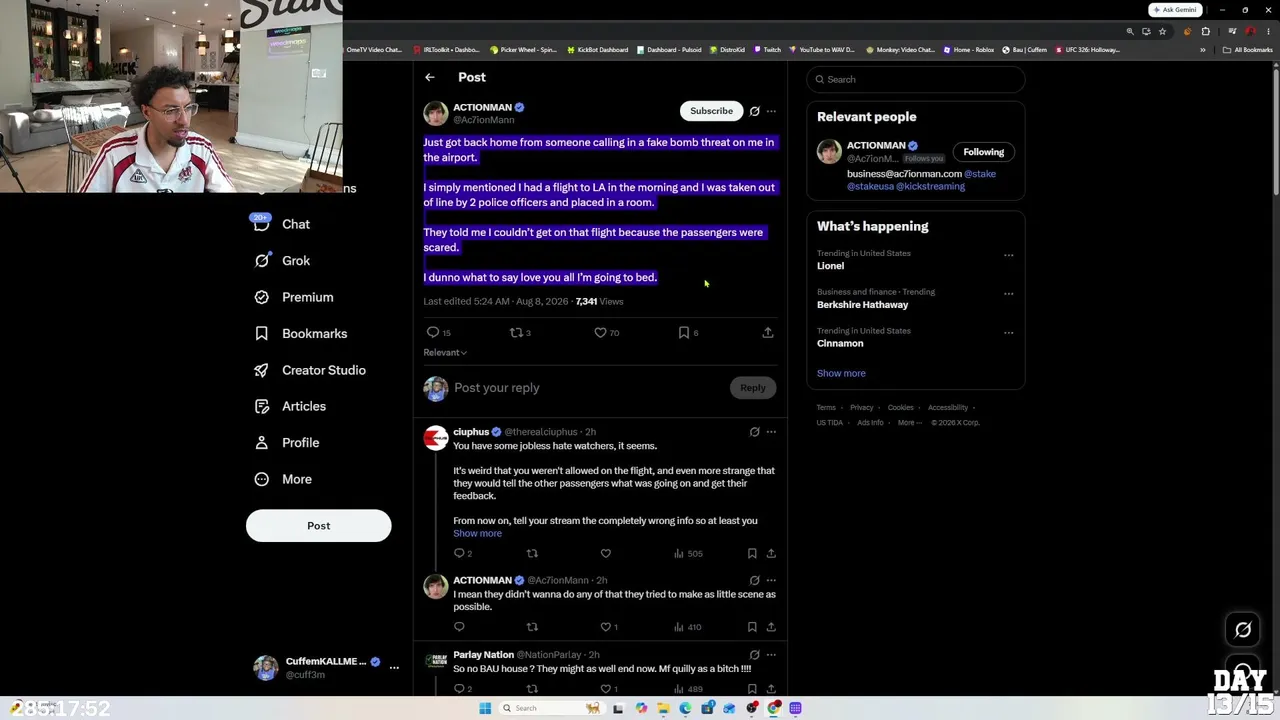
Task: Open Articles in the sidebar
Action: pyautogui.click(x=290, y=407)
